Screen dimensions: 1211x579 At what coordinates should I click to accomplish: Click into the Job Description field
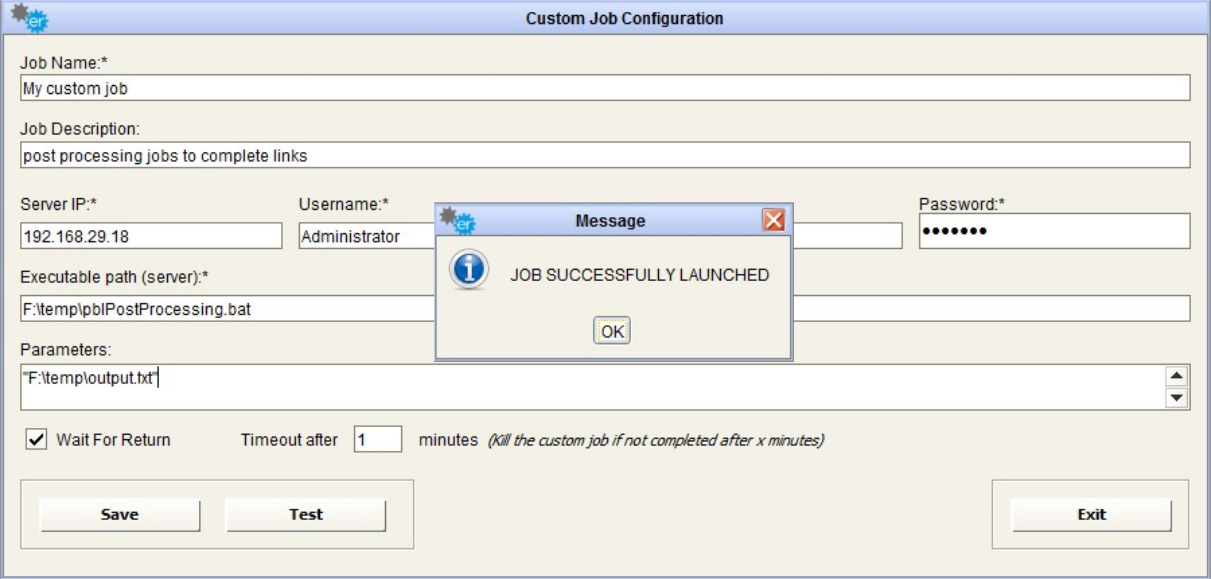coord(605,155)
